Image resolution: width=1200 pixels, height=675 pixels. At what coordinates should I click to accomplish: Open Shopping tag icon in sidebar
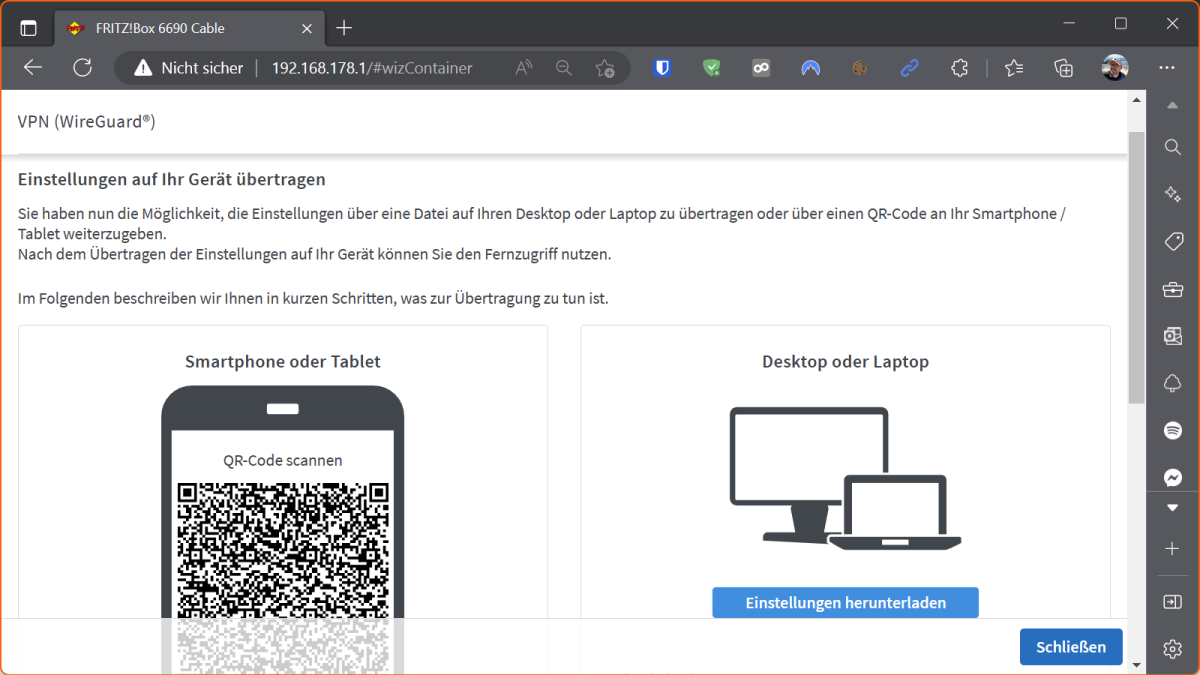point(1173,241)
